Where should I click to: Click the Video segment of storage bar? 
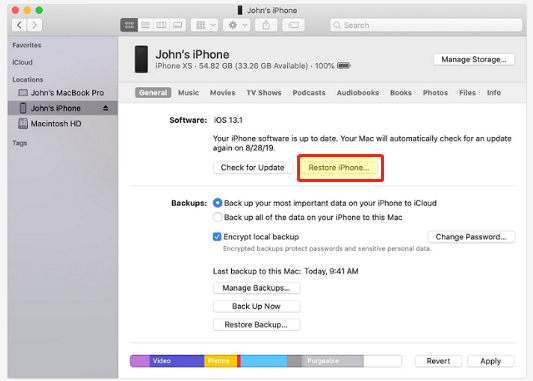[177, 361]
